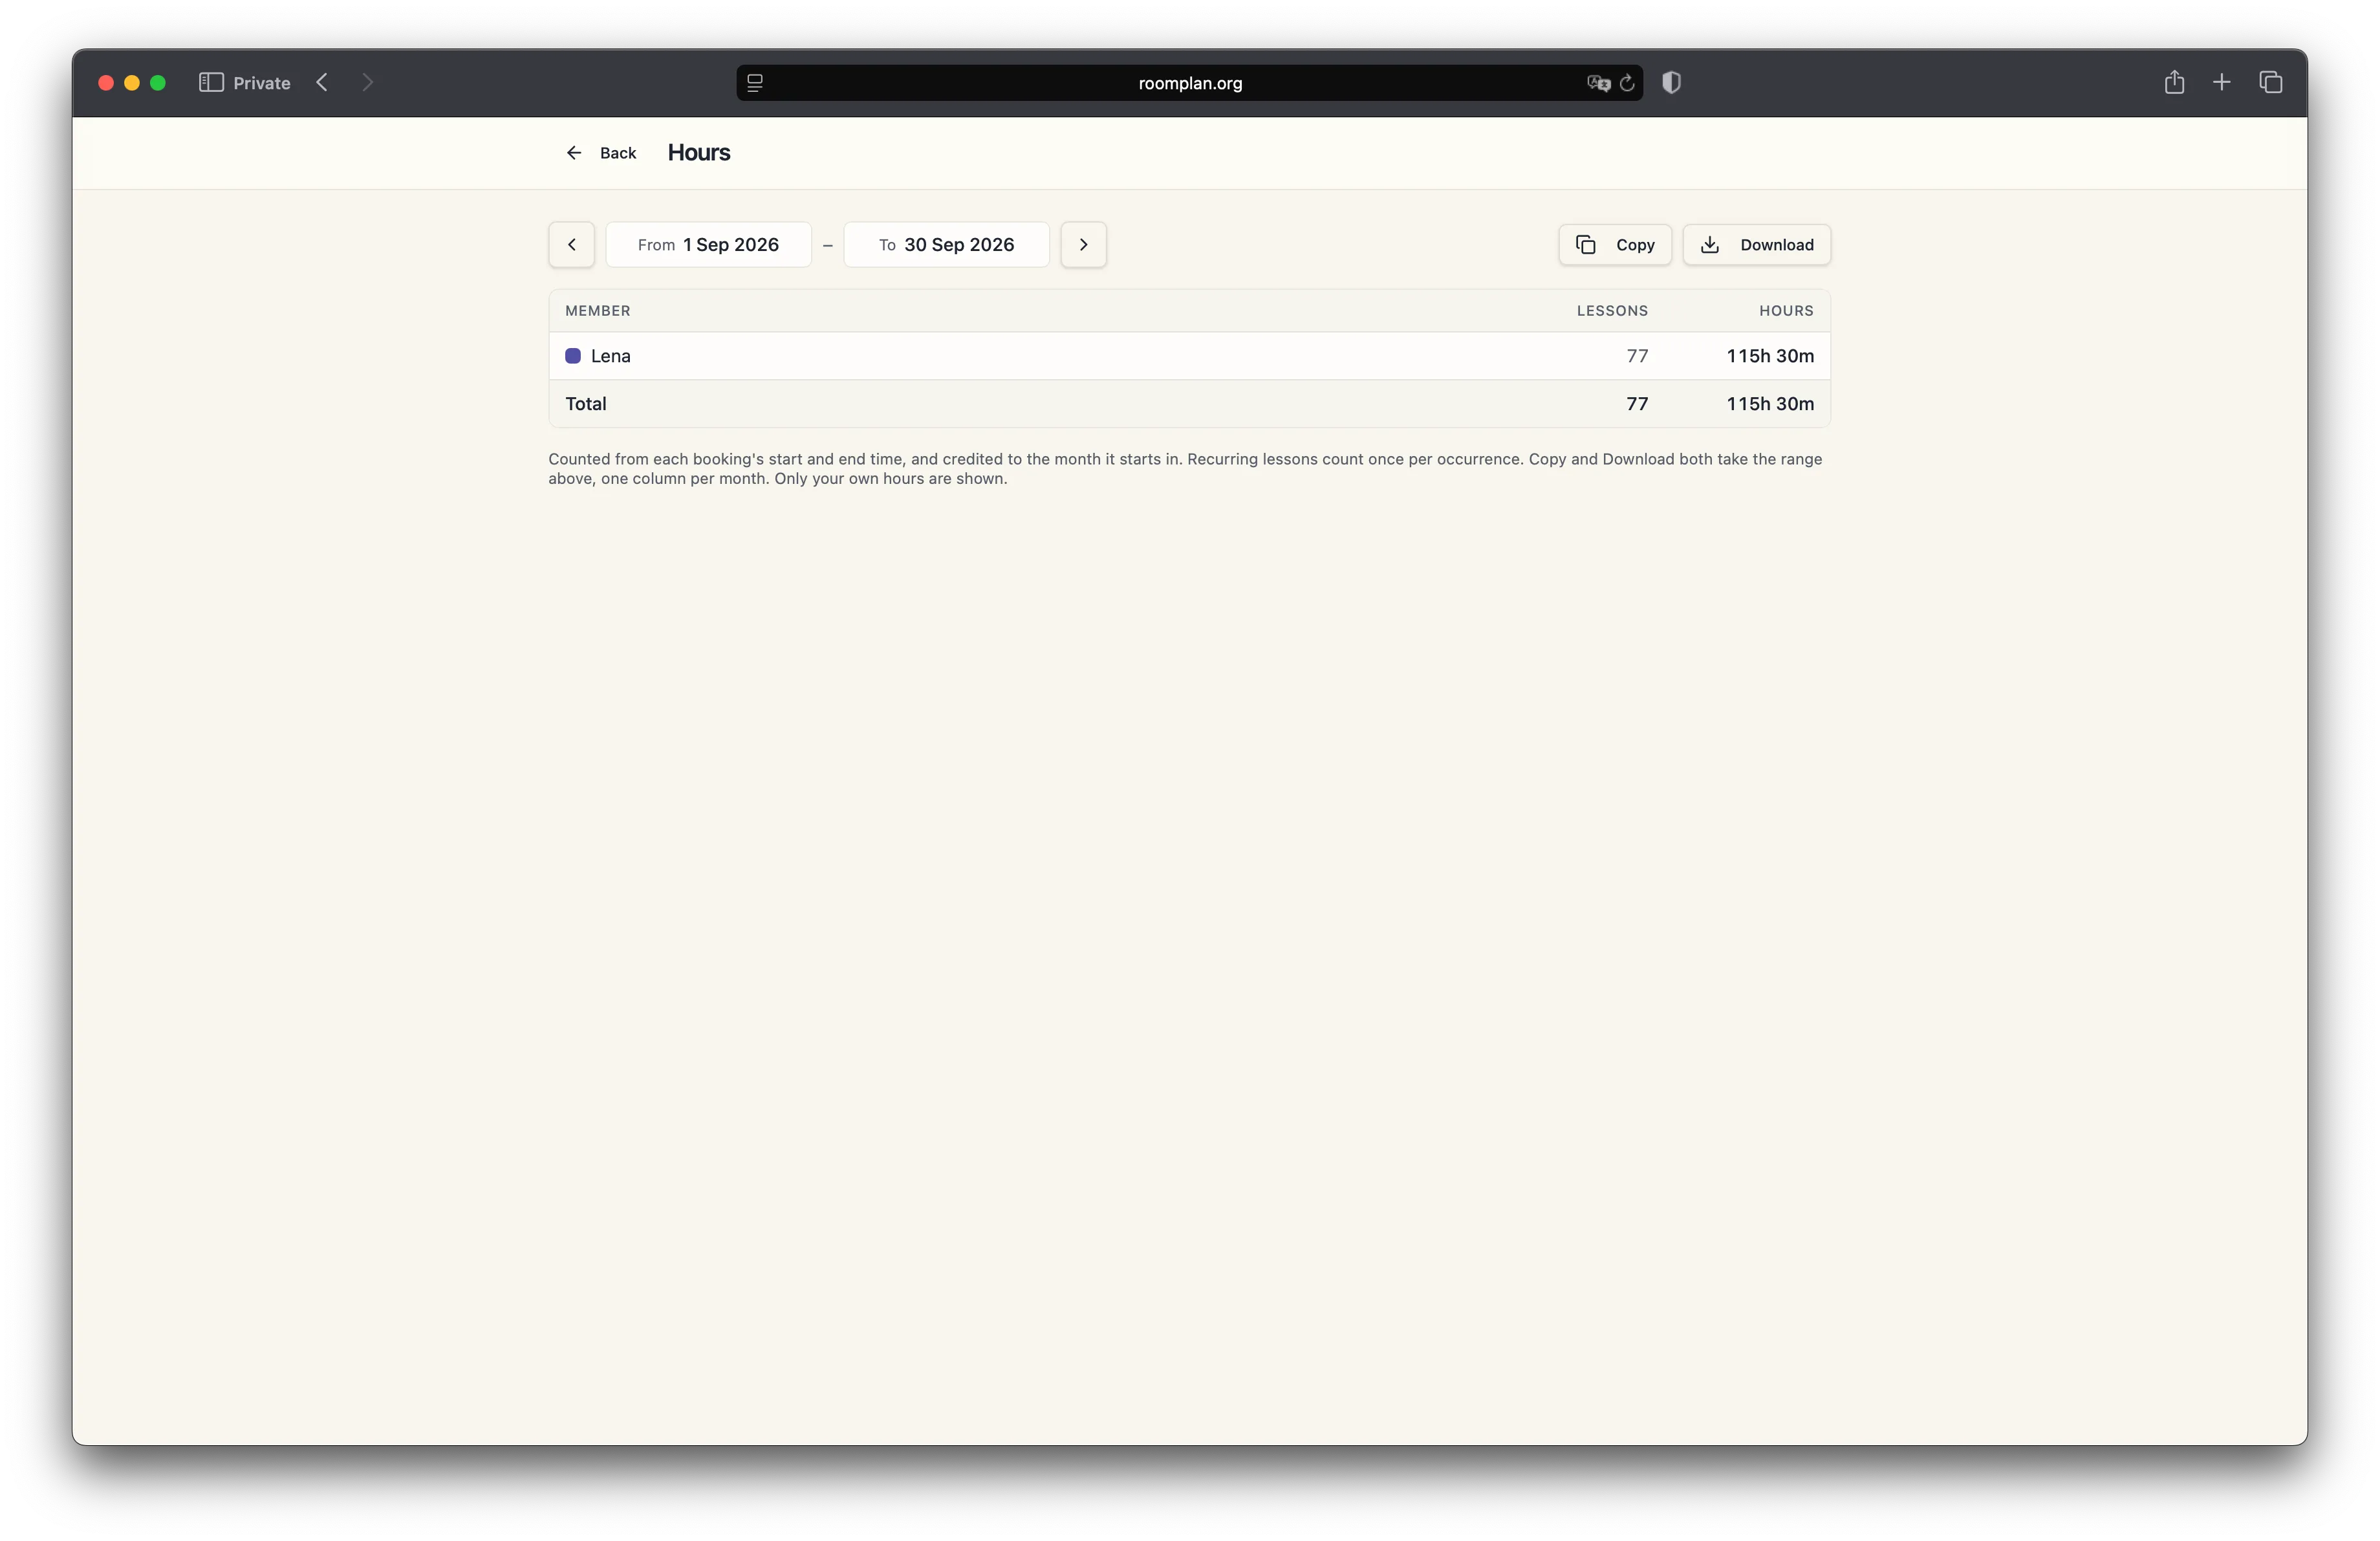Viewport: 2380px width, 1541px height.
Task: Open the Safari share menu
Action: (2174, 82)
